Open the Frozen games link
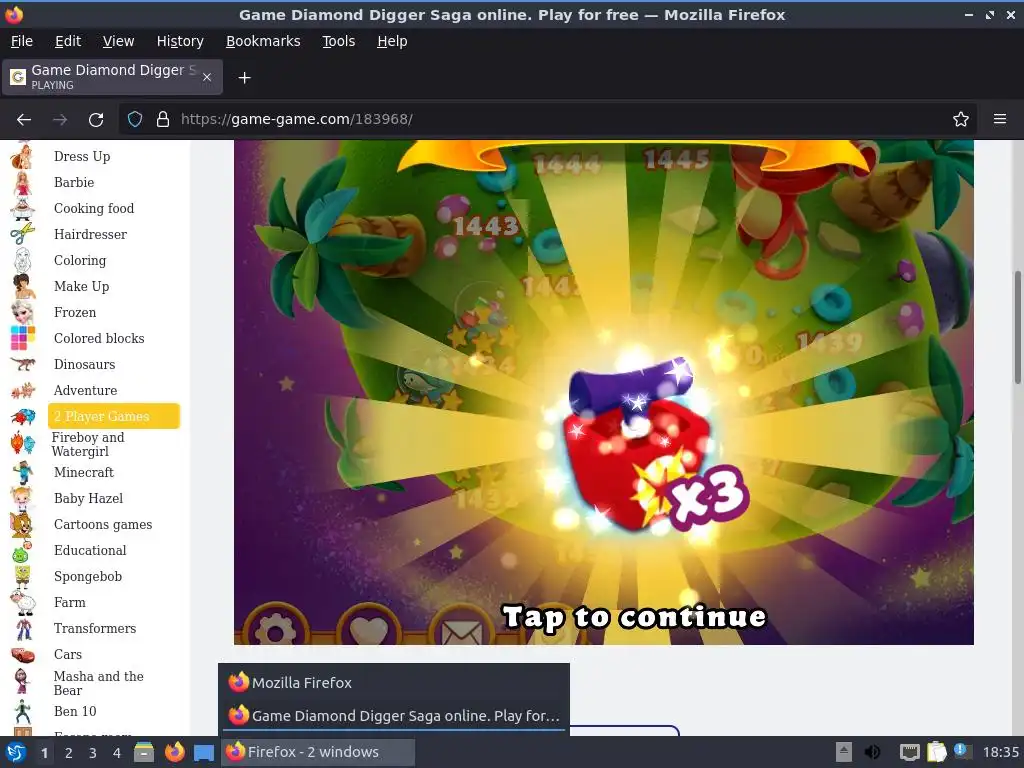The image size is (1024, 768). click(x=75, y=313)
